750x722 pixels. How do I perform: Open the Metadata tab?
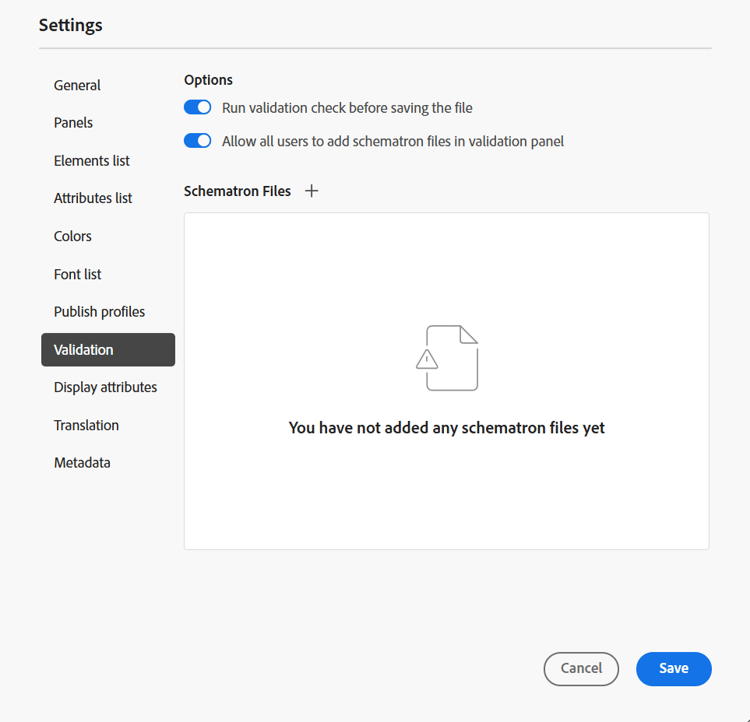pyautogui.click(x=82, y=463)
